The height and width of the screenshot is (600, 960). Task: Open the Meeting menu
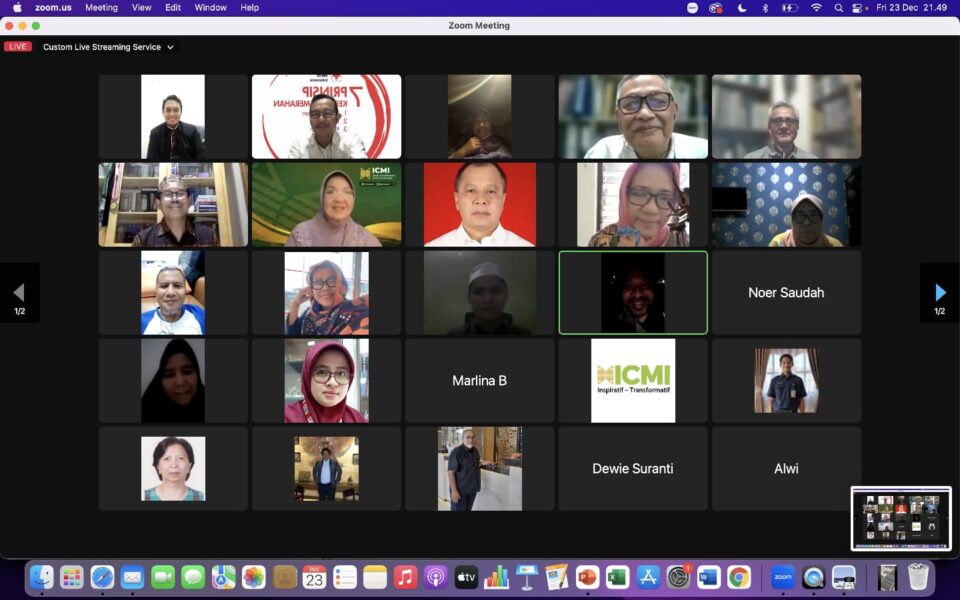click(101, 8)
